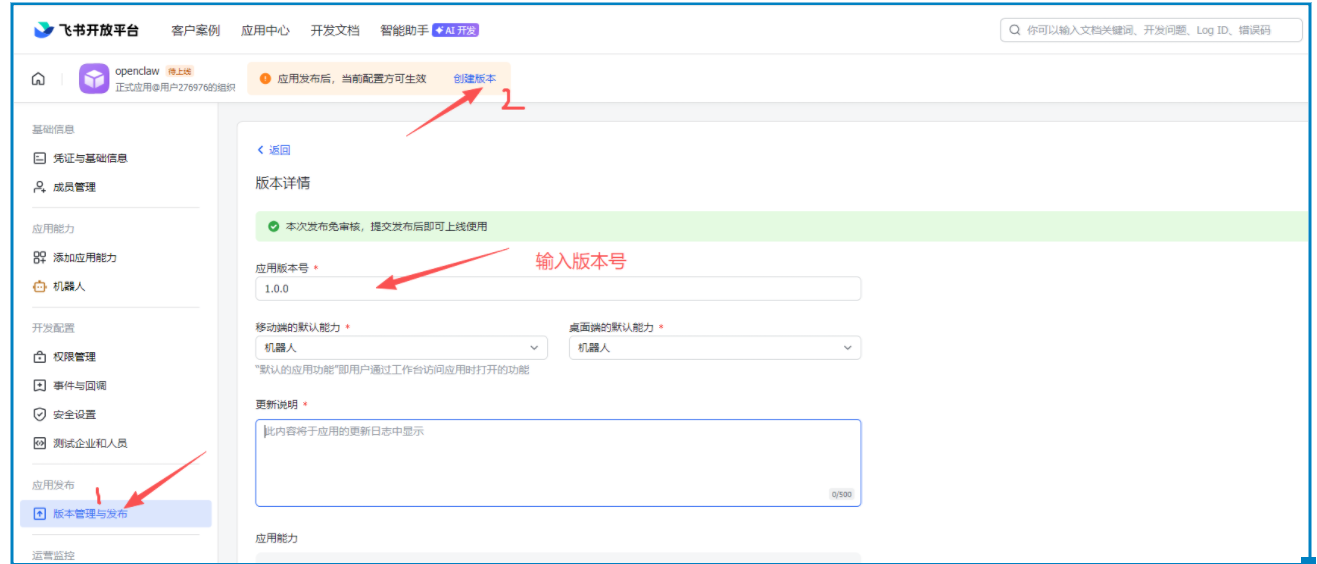
Task: Click the 安全设置 shield icon
Action: (40, 414)
